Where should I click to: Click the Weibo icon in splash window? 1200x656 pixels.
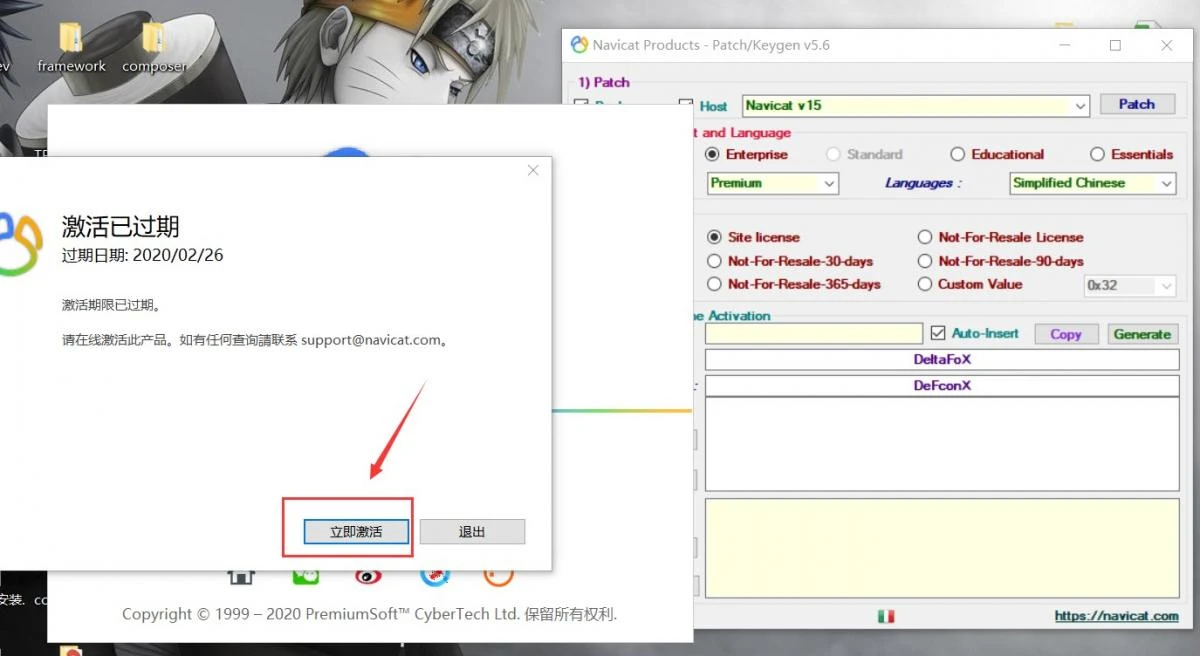pos(368,576)
